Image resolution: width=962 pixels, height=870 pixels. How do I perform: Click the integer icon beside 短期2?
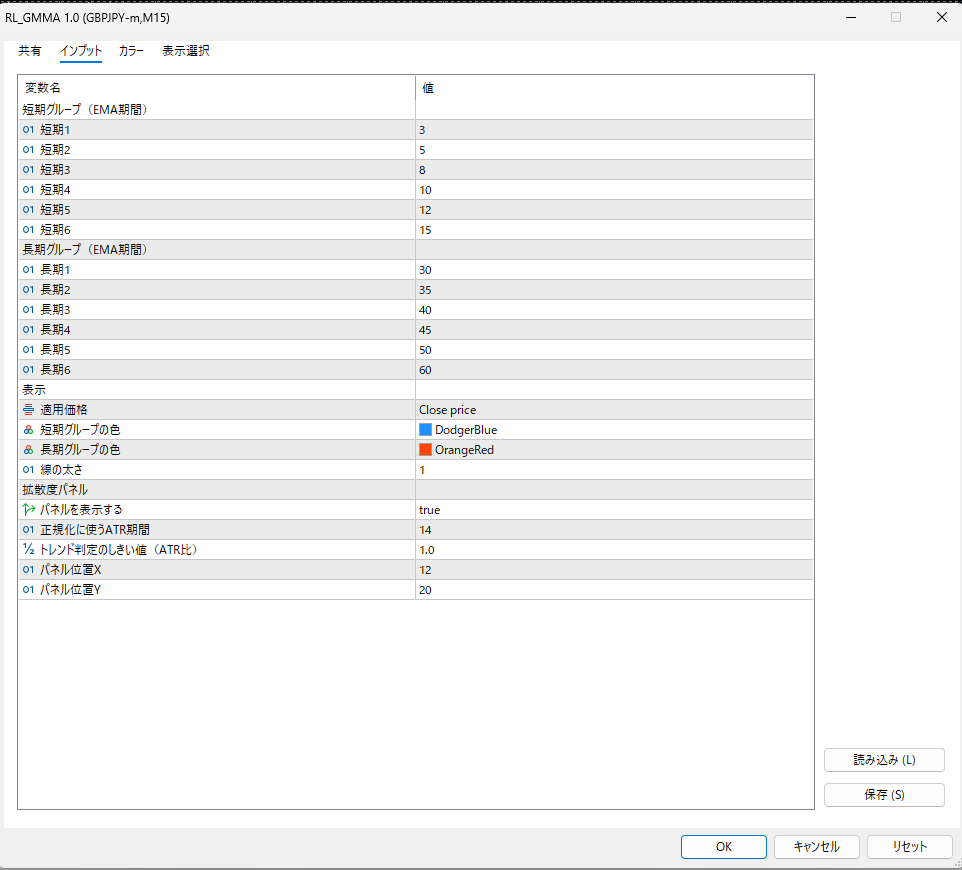pyautogui.click(x=28, y=150)
